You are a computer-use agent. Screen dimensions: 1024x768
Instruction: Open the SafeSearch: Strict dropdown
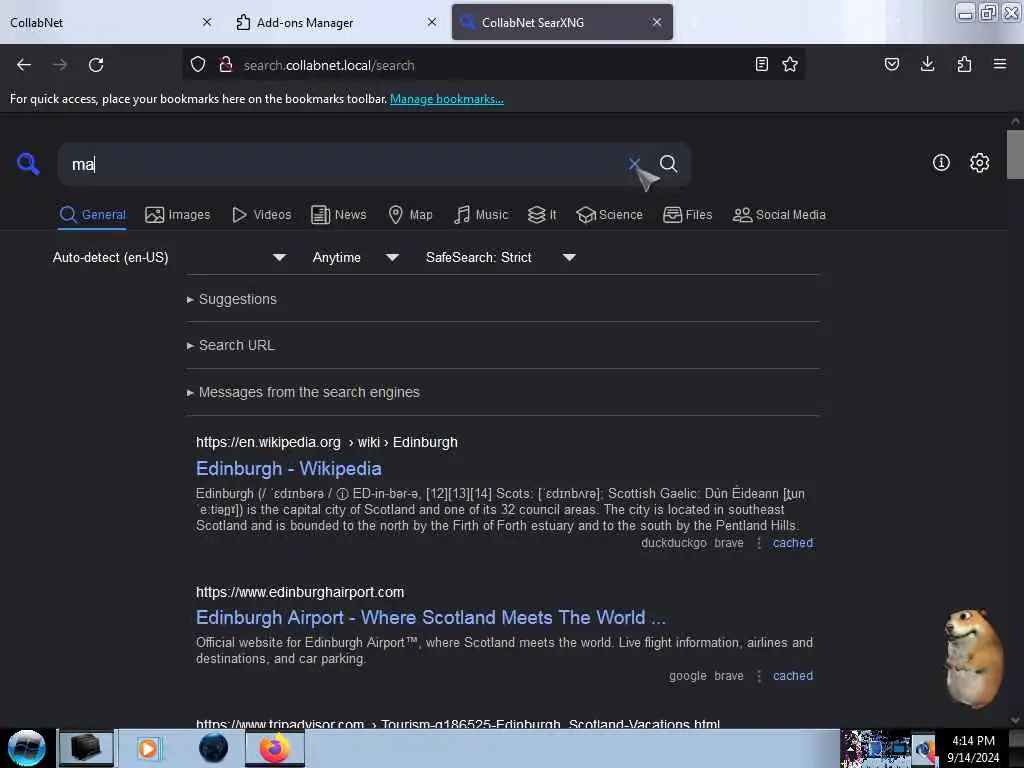point(500,257)
